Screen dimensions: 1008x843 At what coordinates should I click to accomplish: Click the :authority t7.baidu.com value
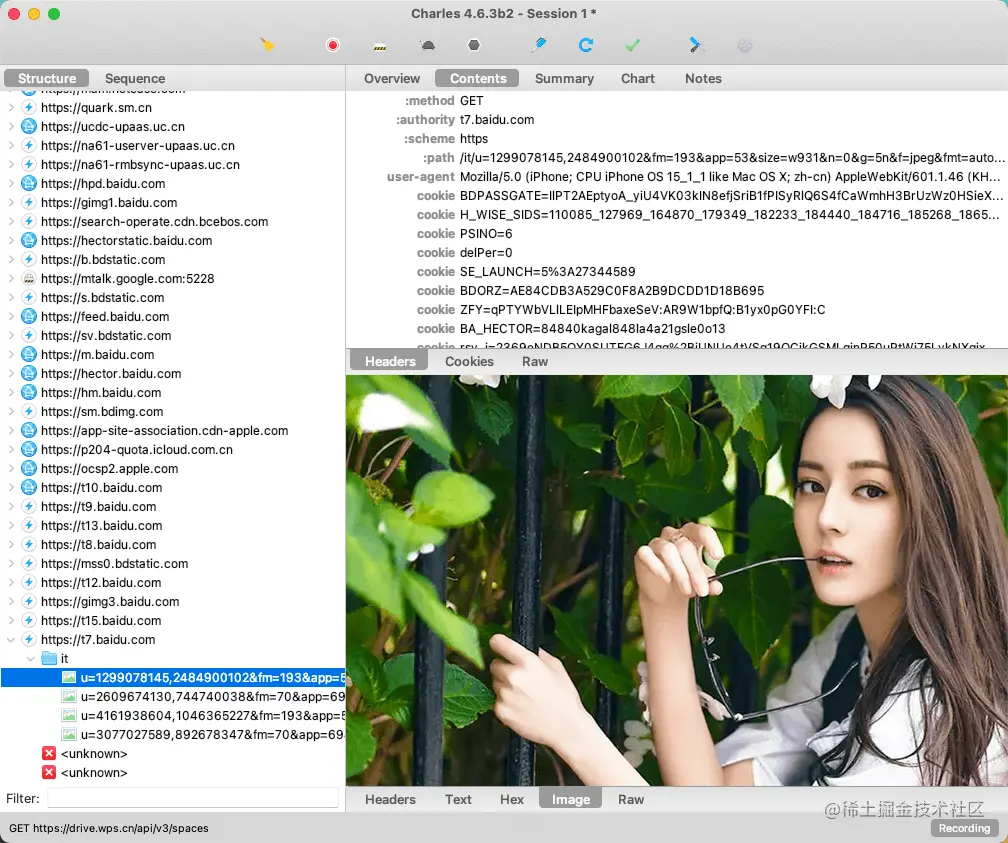click(497, 120)
